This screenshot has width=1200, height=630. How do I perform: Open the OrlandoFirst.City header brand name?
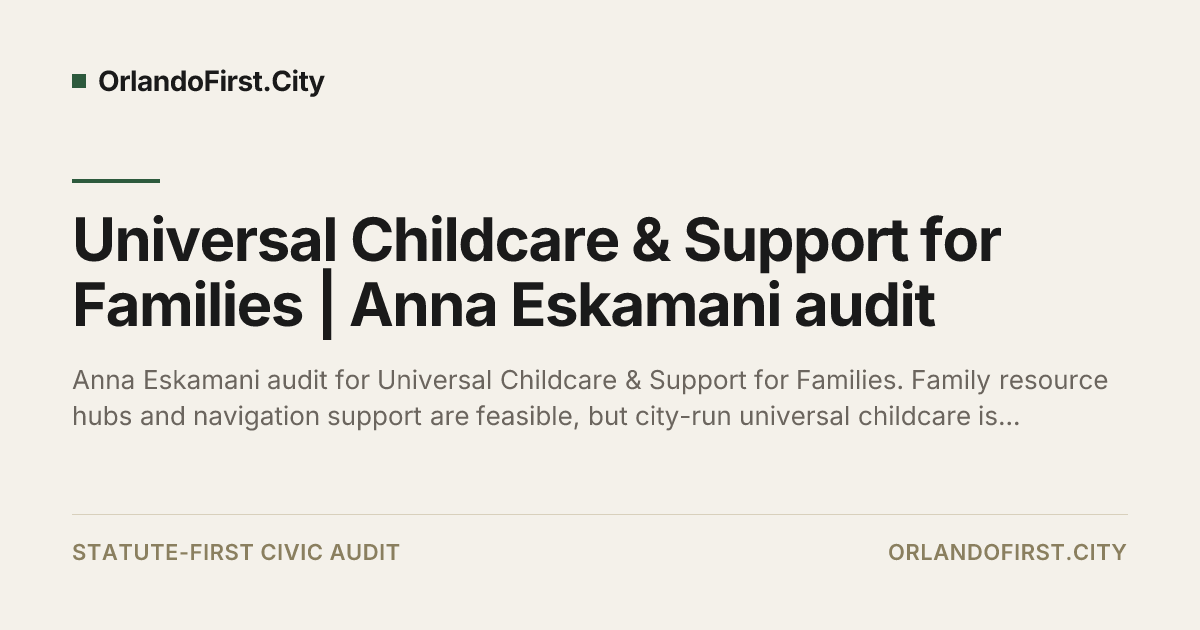pos(211,82)
